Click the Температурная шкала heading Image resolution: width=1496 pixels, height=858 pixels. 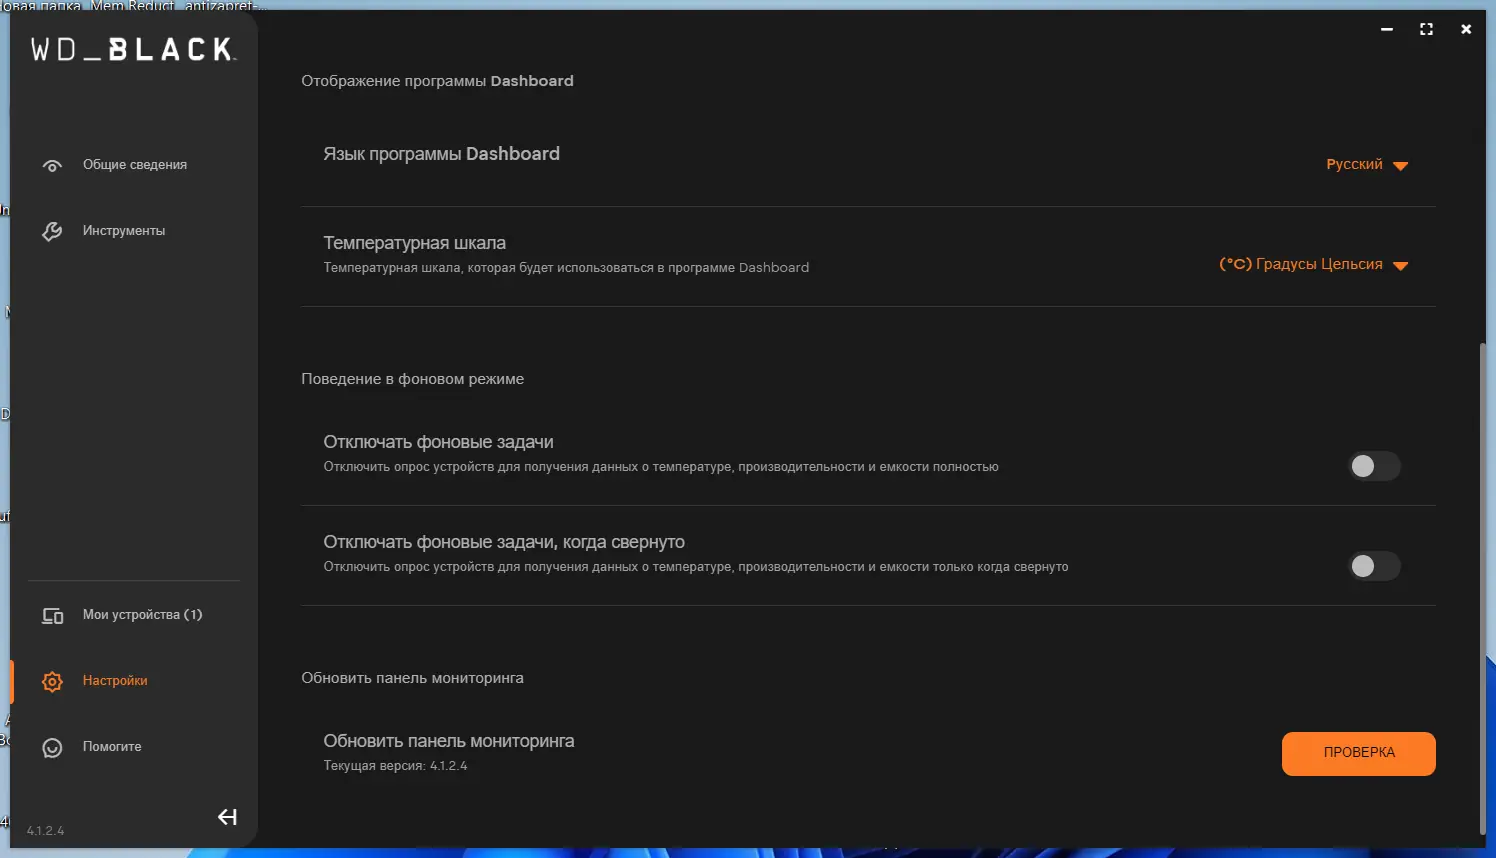(x=414, y=243)
